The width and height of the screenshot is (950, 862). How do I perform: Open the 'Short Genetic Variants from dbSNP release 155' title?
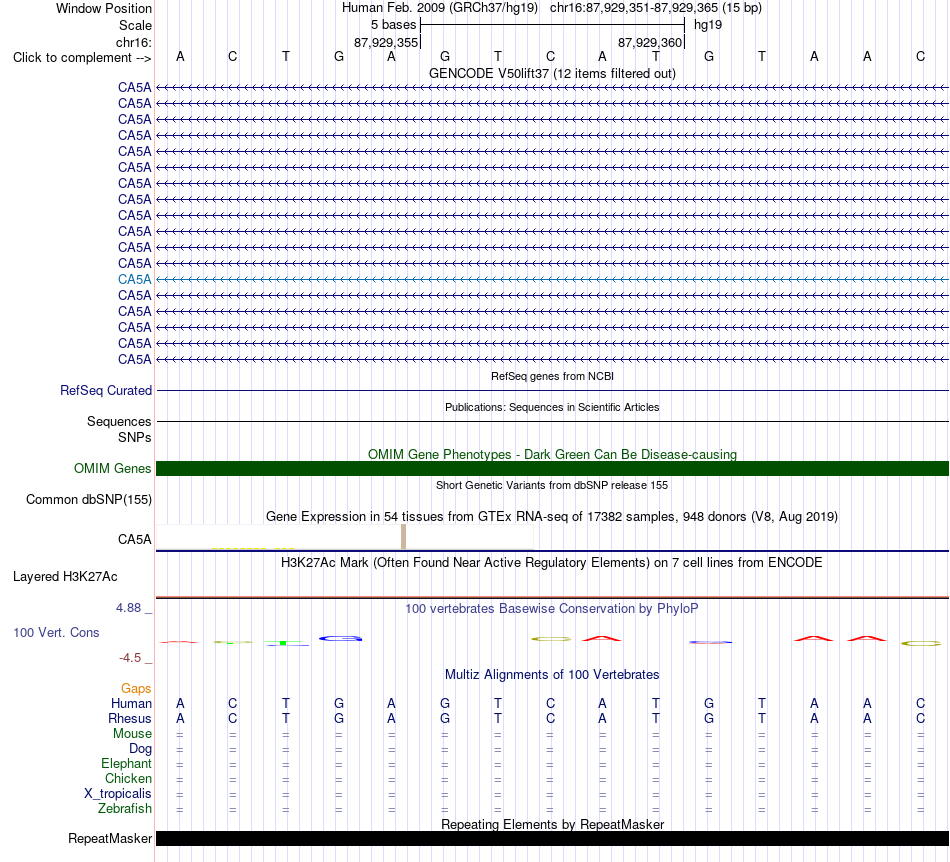[552, 485]
